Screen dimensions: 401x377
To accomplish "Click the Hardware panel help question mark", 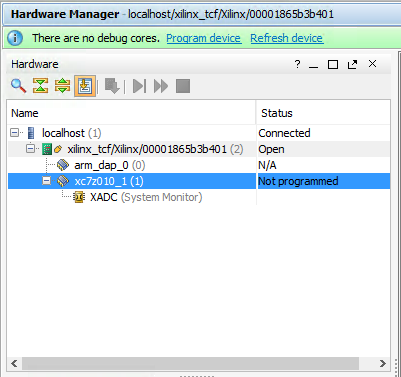I will point(297,64).
